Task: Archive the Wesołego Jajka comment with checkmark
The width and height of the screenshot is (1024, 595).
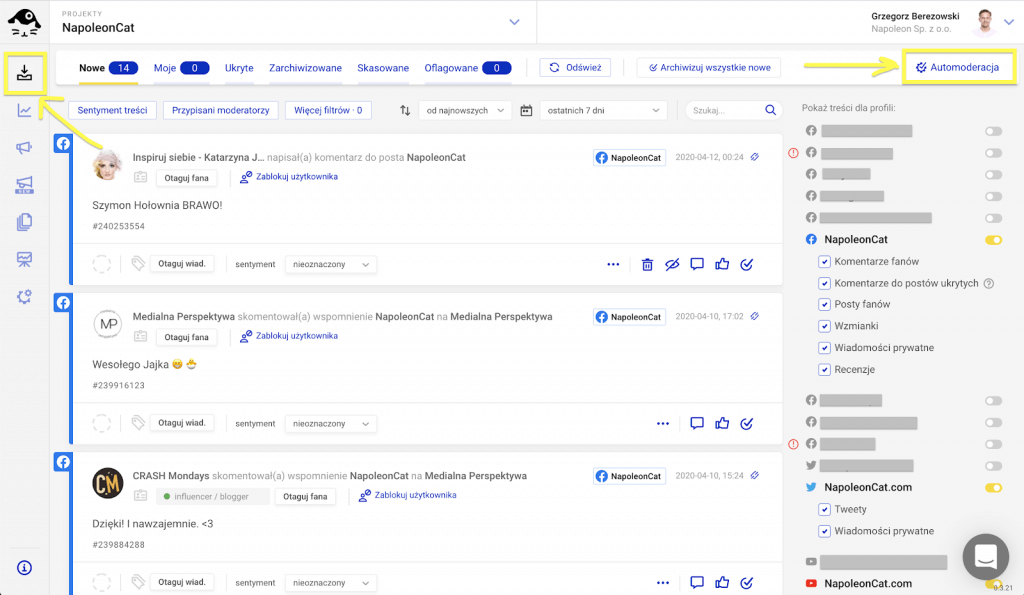Action: tap(746, 424)
